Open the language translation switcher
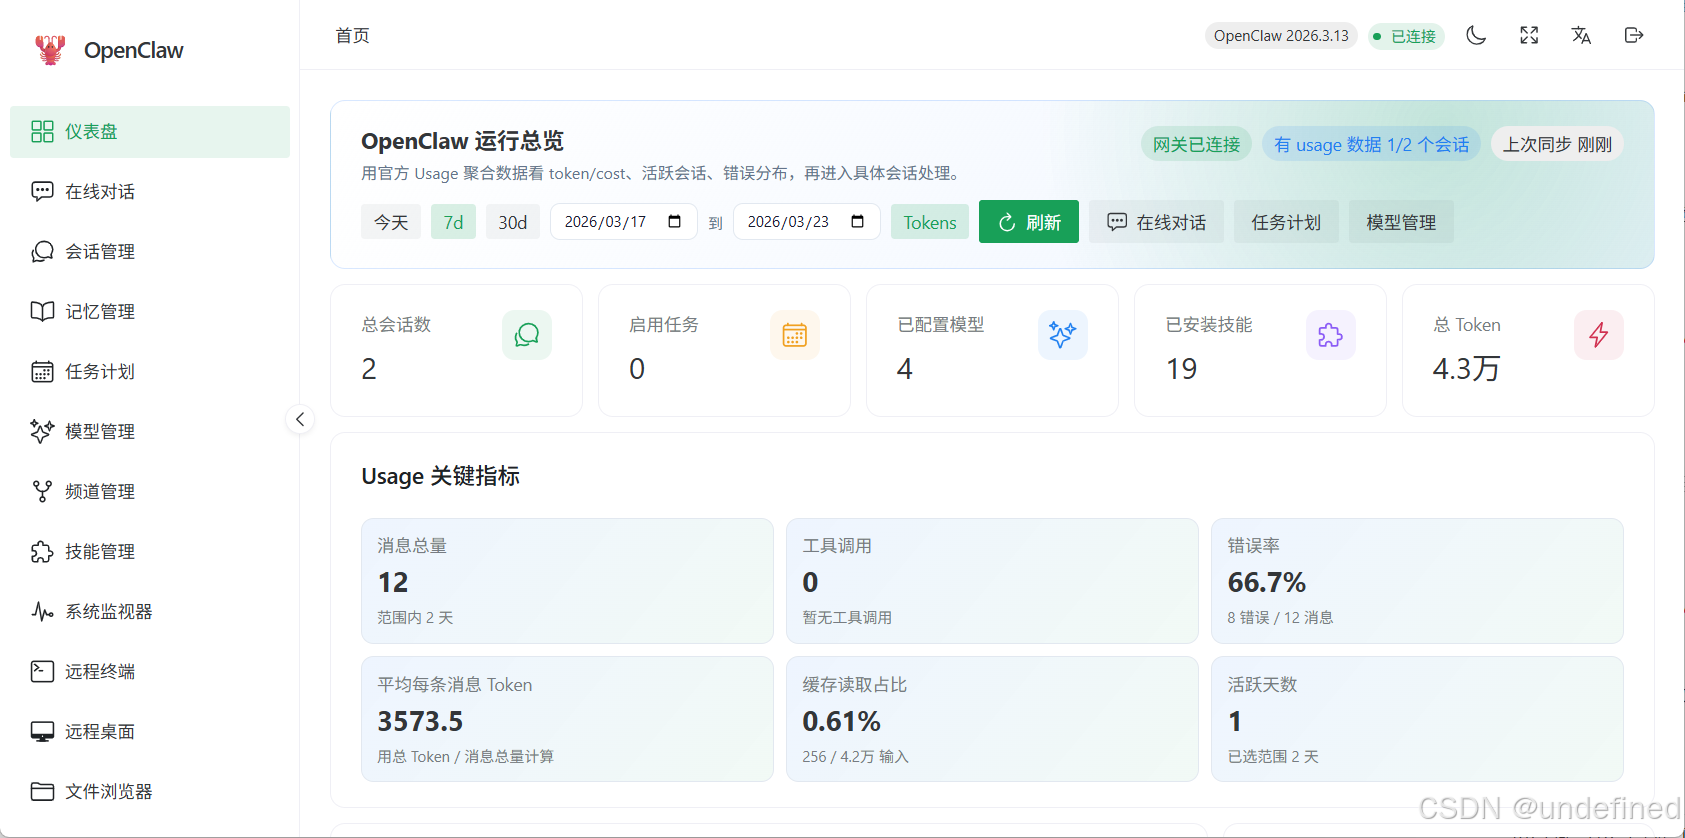1685x838 pixels. click(x=1581, y=36)
